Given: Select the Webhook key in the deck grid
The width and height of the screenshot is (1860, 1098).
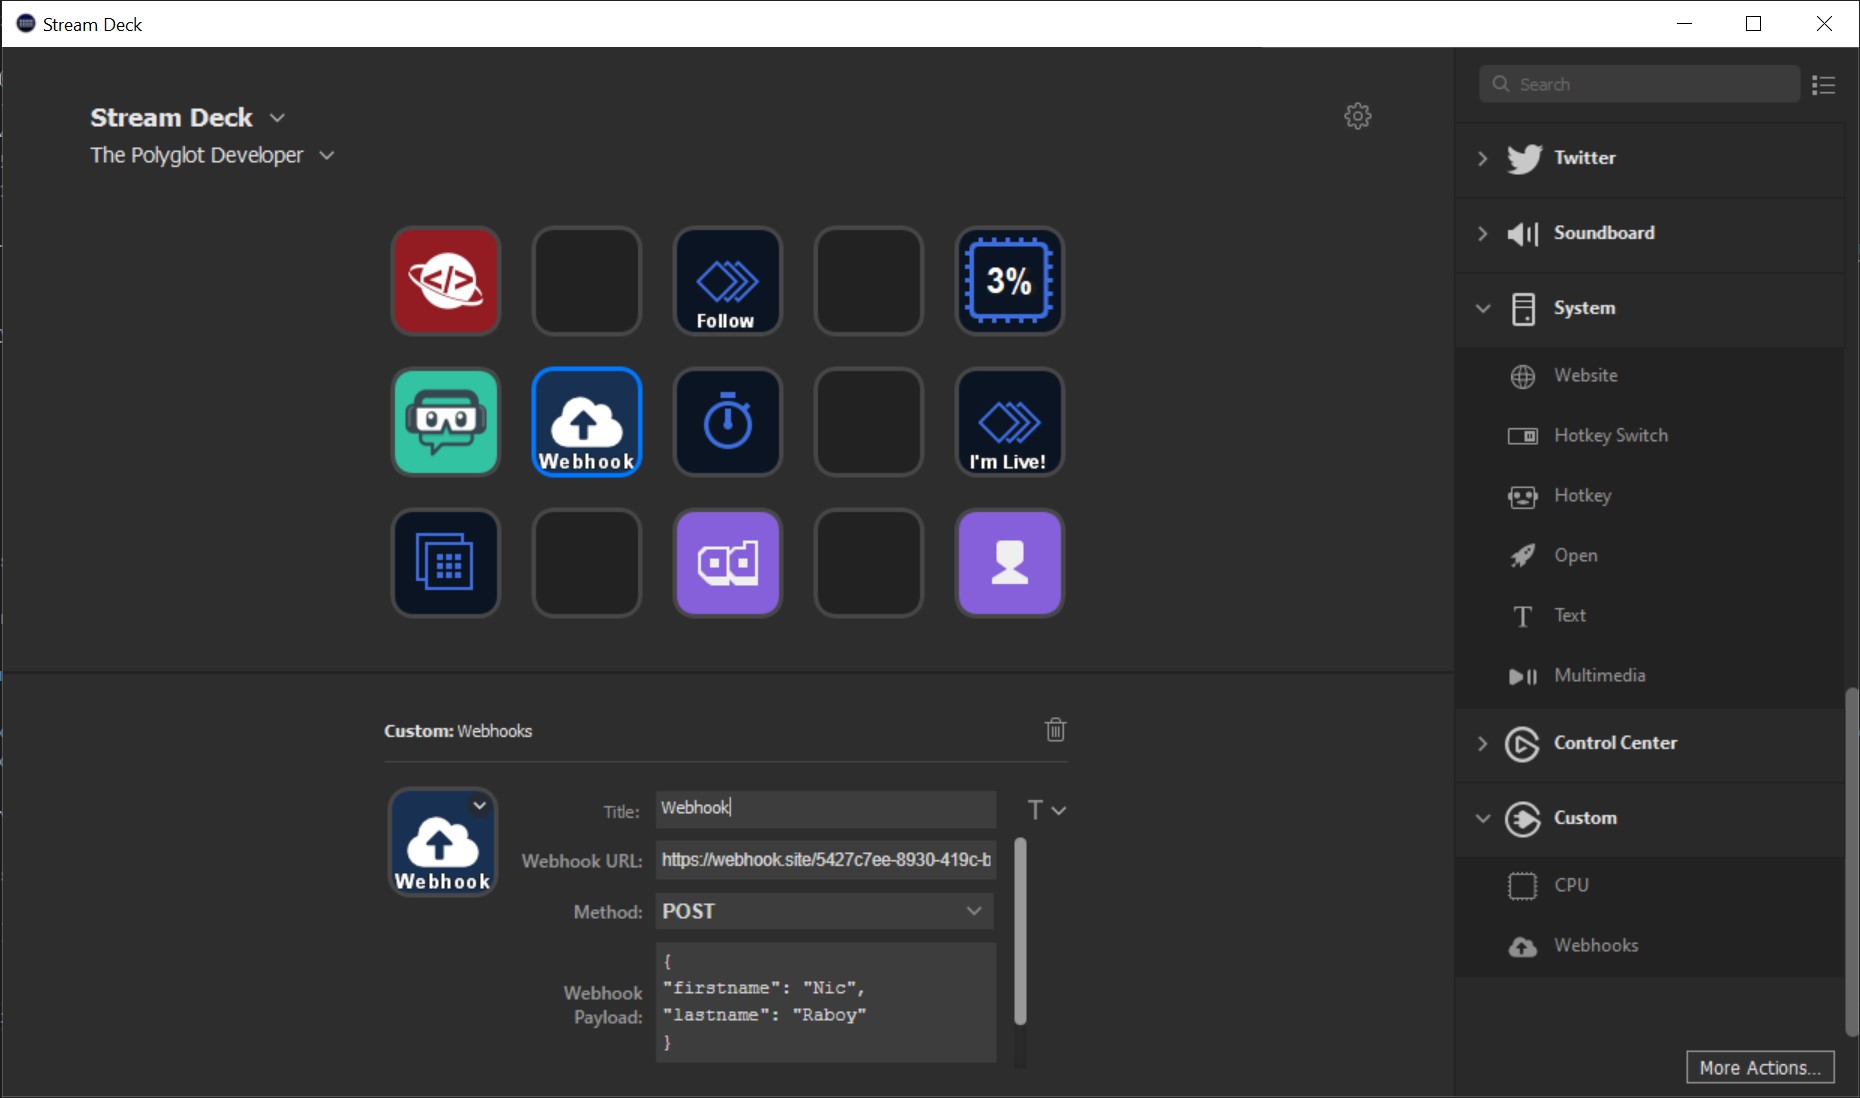Looking at the screenshot, I should pyautogui.click(x=587, y=422).
